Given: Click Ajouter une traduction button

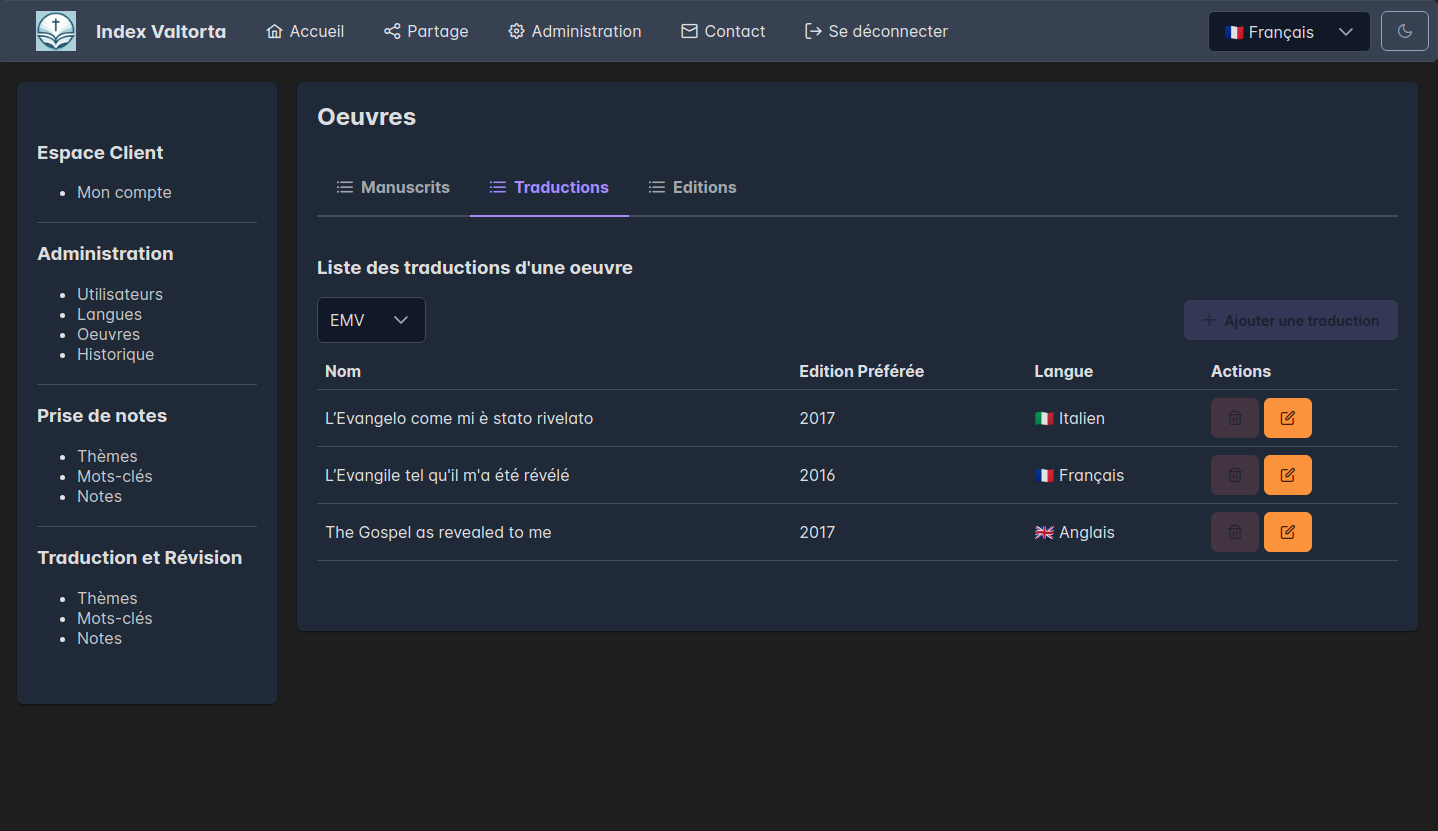Looking at the screenshot, I should (x=1290, y=320).
